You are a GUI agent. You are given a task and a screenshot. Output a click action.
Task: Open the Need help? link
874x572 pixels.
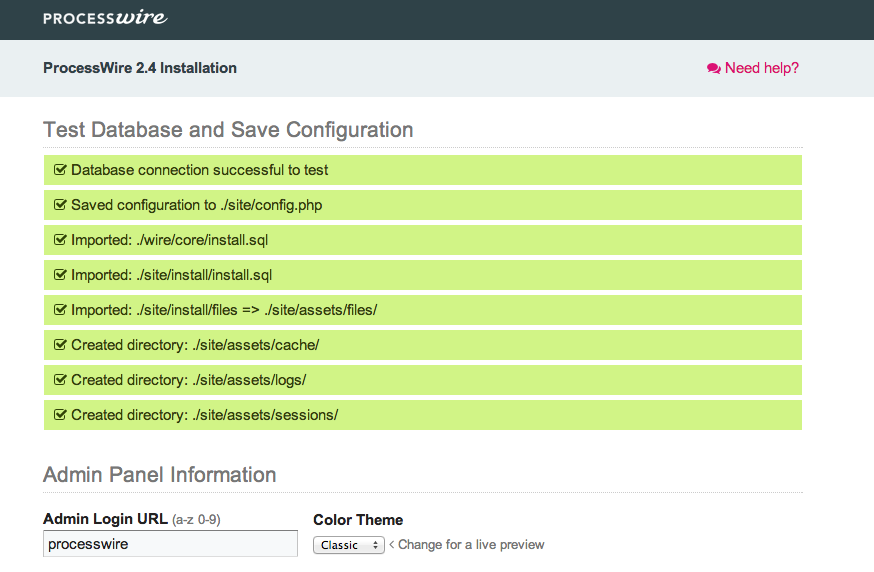pos(752,68)
